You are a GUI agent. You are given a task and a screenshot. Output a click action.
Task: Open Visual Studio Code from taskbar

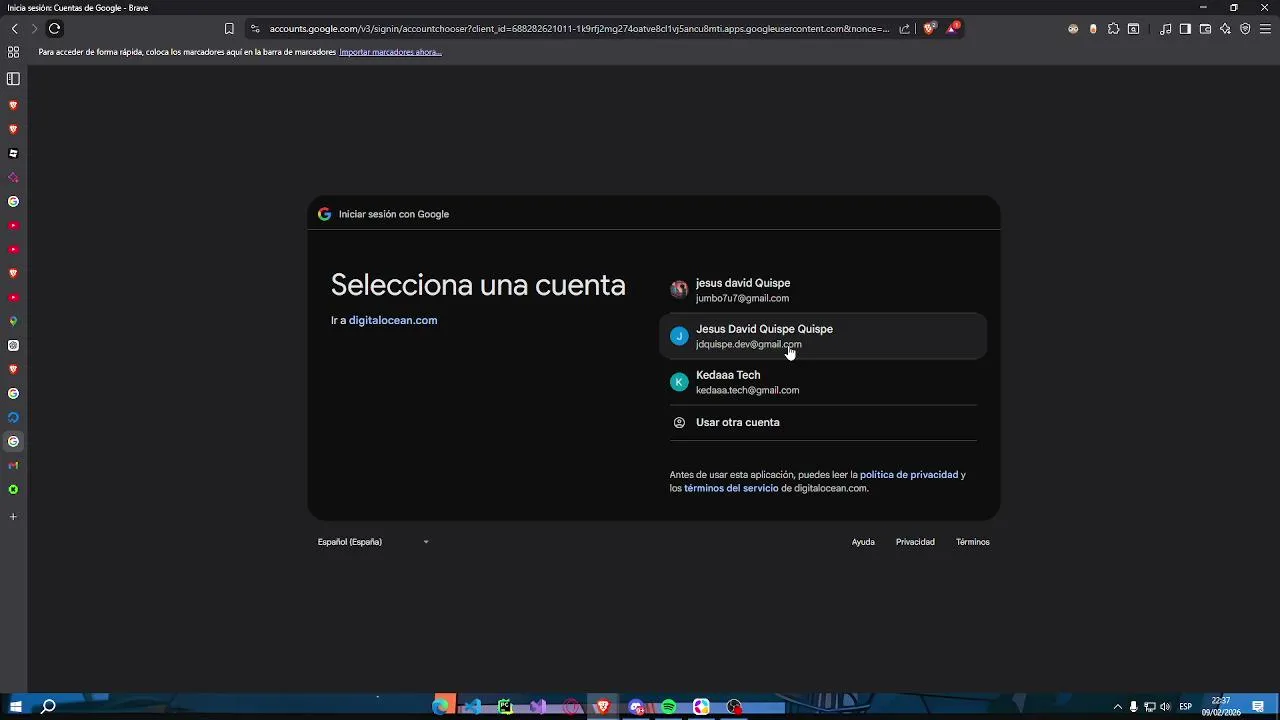point(473,707)
